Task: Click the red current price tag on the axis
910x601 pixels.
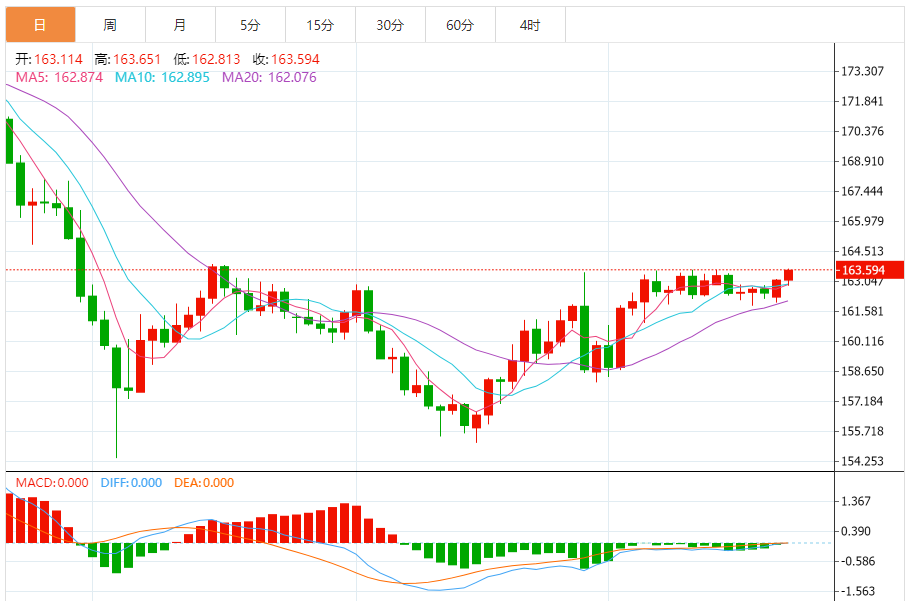Action: tap(870, 270)
